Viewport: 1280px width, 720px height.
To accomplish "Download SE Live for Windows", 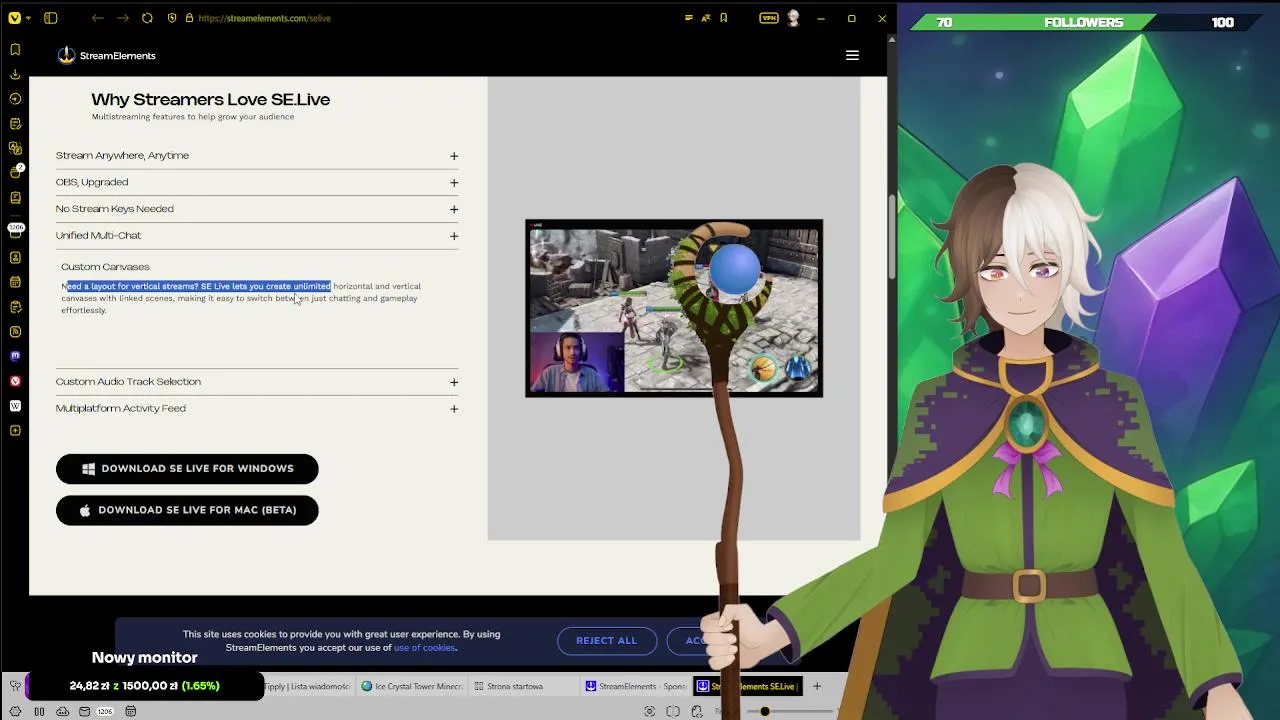I will tap(187, 468).
